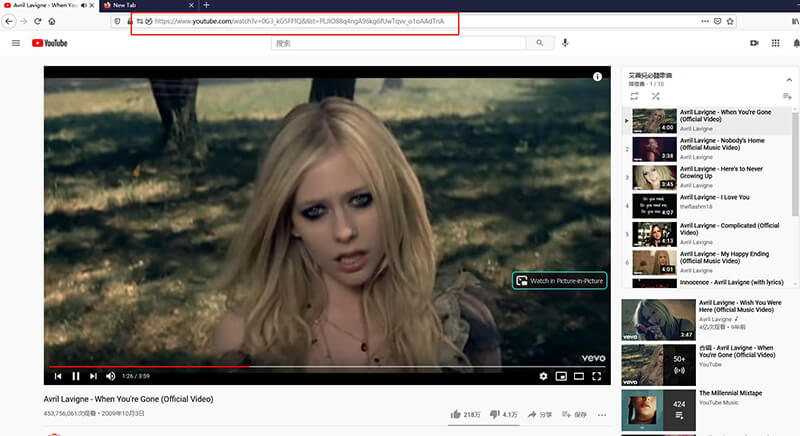Switch to the New Tab tab
800x436 pixels.
coord(148,5)
